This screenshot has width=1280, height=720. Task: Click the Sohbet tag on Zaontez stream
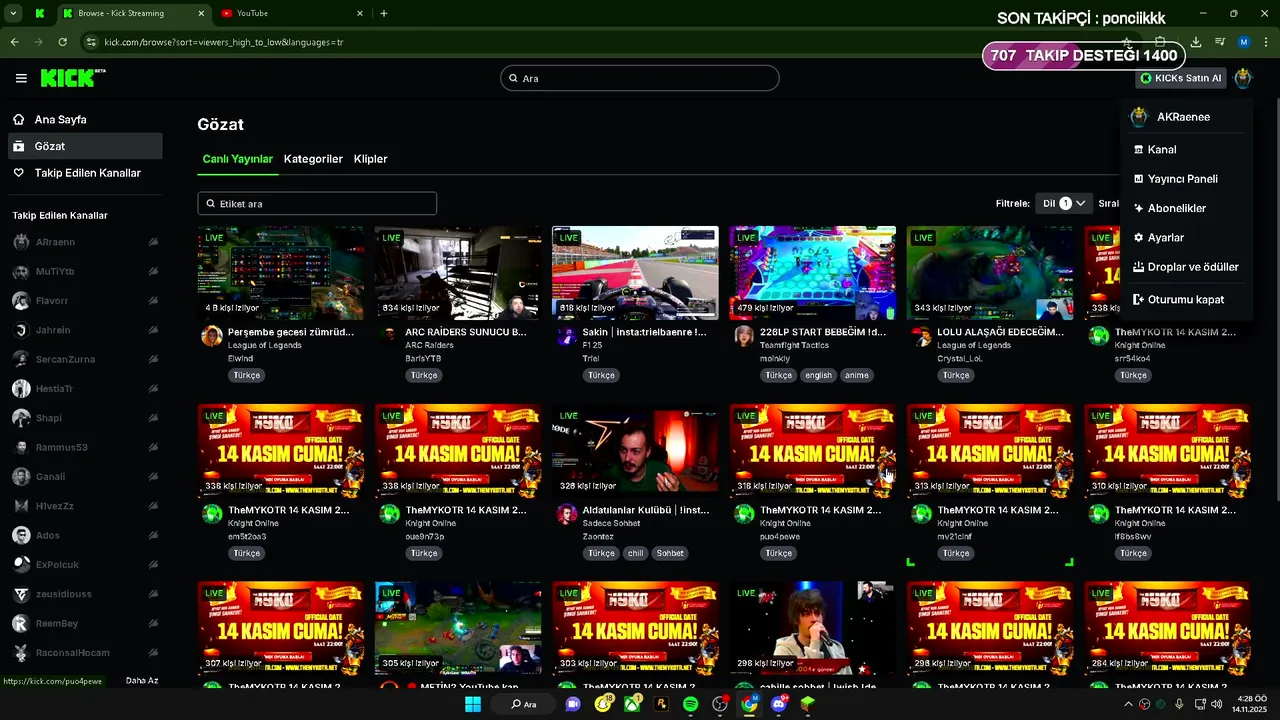click(x=670, y=553)
